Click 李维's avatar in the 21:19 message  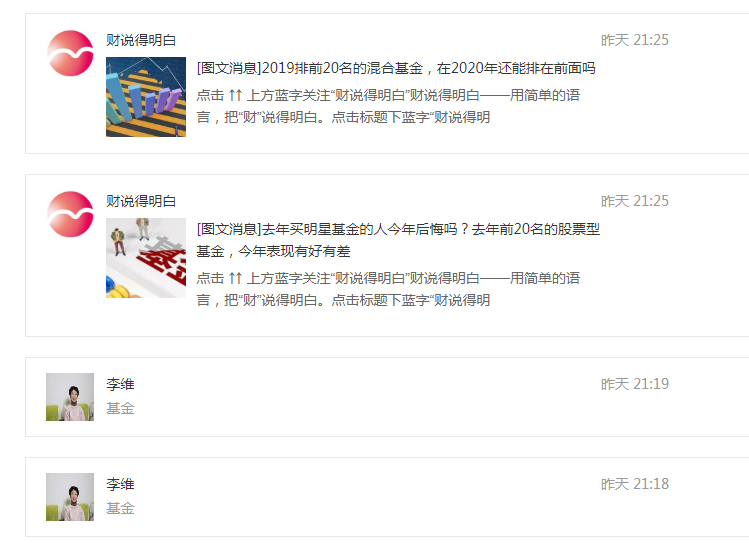[x=70, y=397]
